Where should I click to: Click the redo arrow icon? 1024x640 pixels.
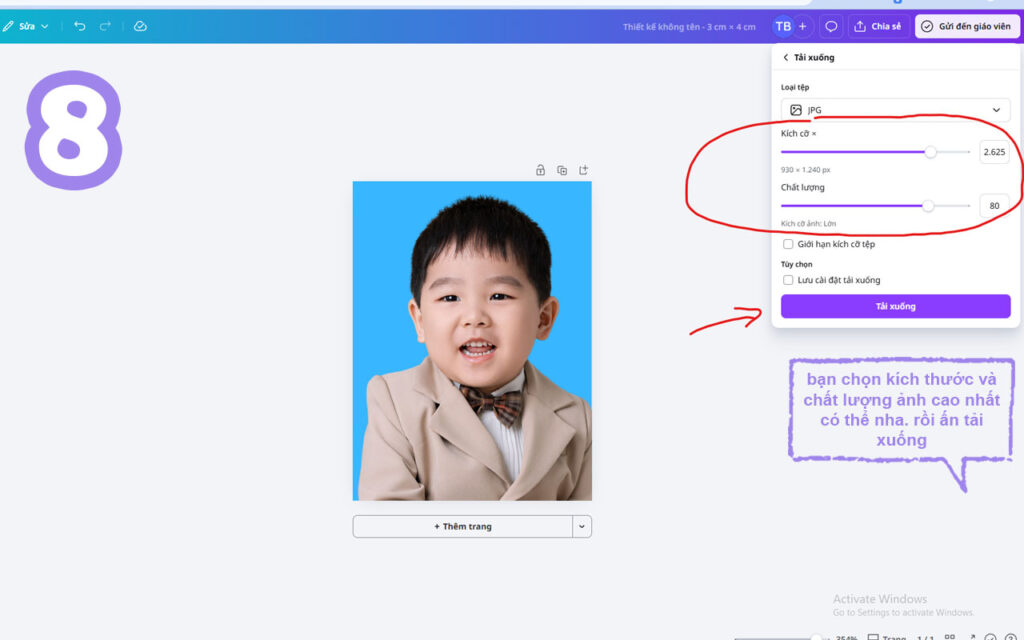pos(105,26)
